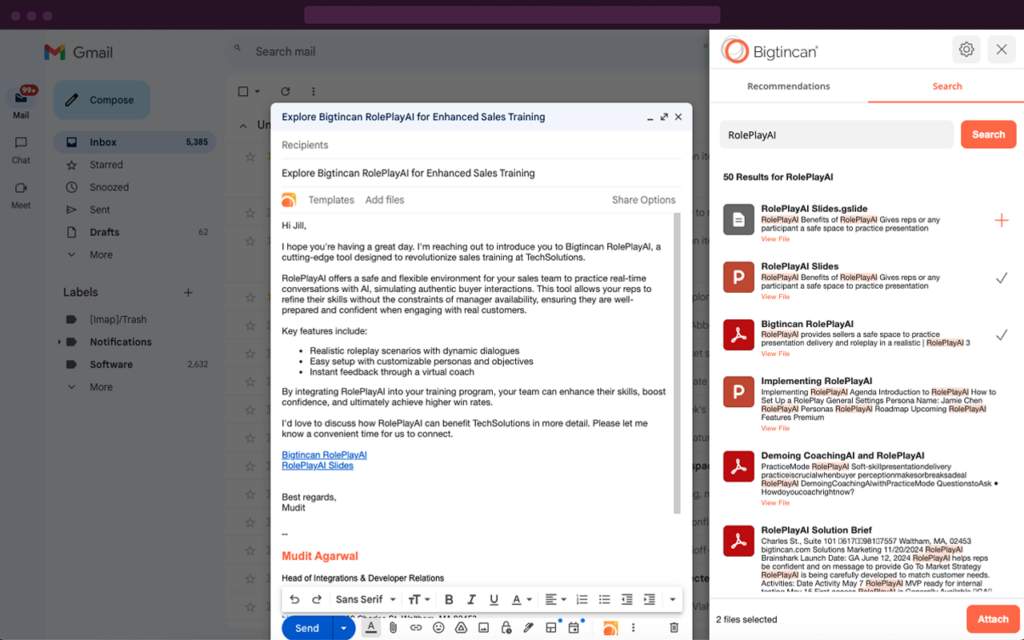This screenshot has height=640, width=1024.
Task: Click the Recipients field
Action: coord(481,145)
